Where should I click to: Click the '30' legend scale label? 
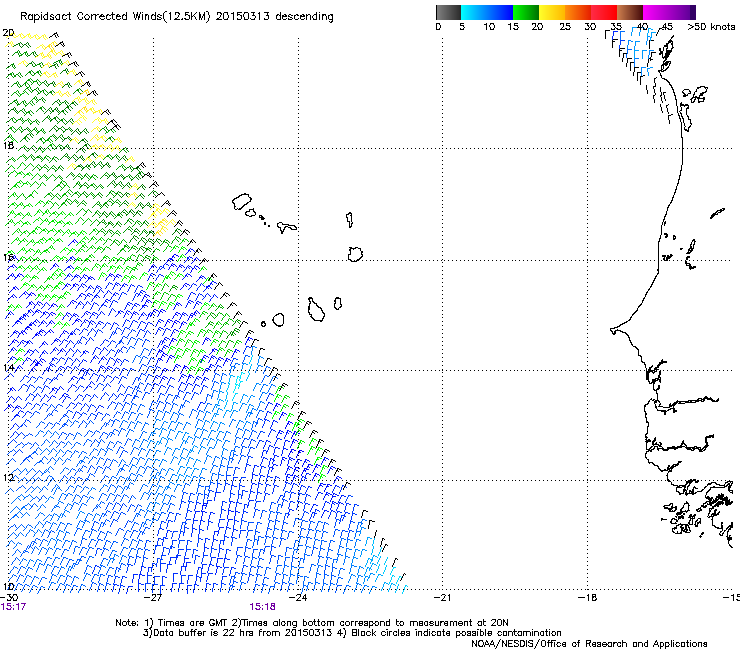point(590,27)
